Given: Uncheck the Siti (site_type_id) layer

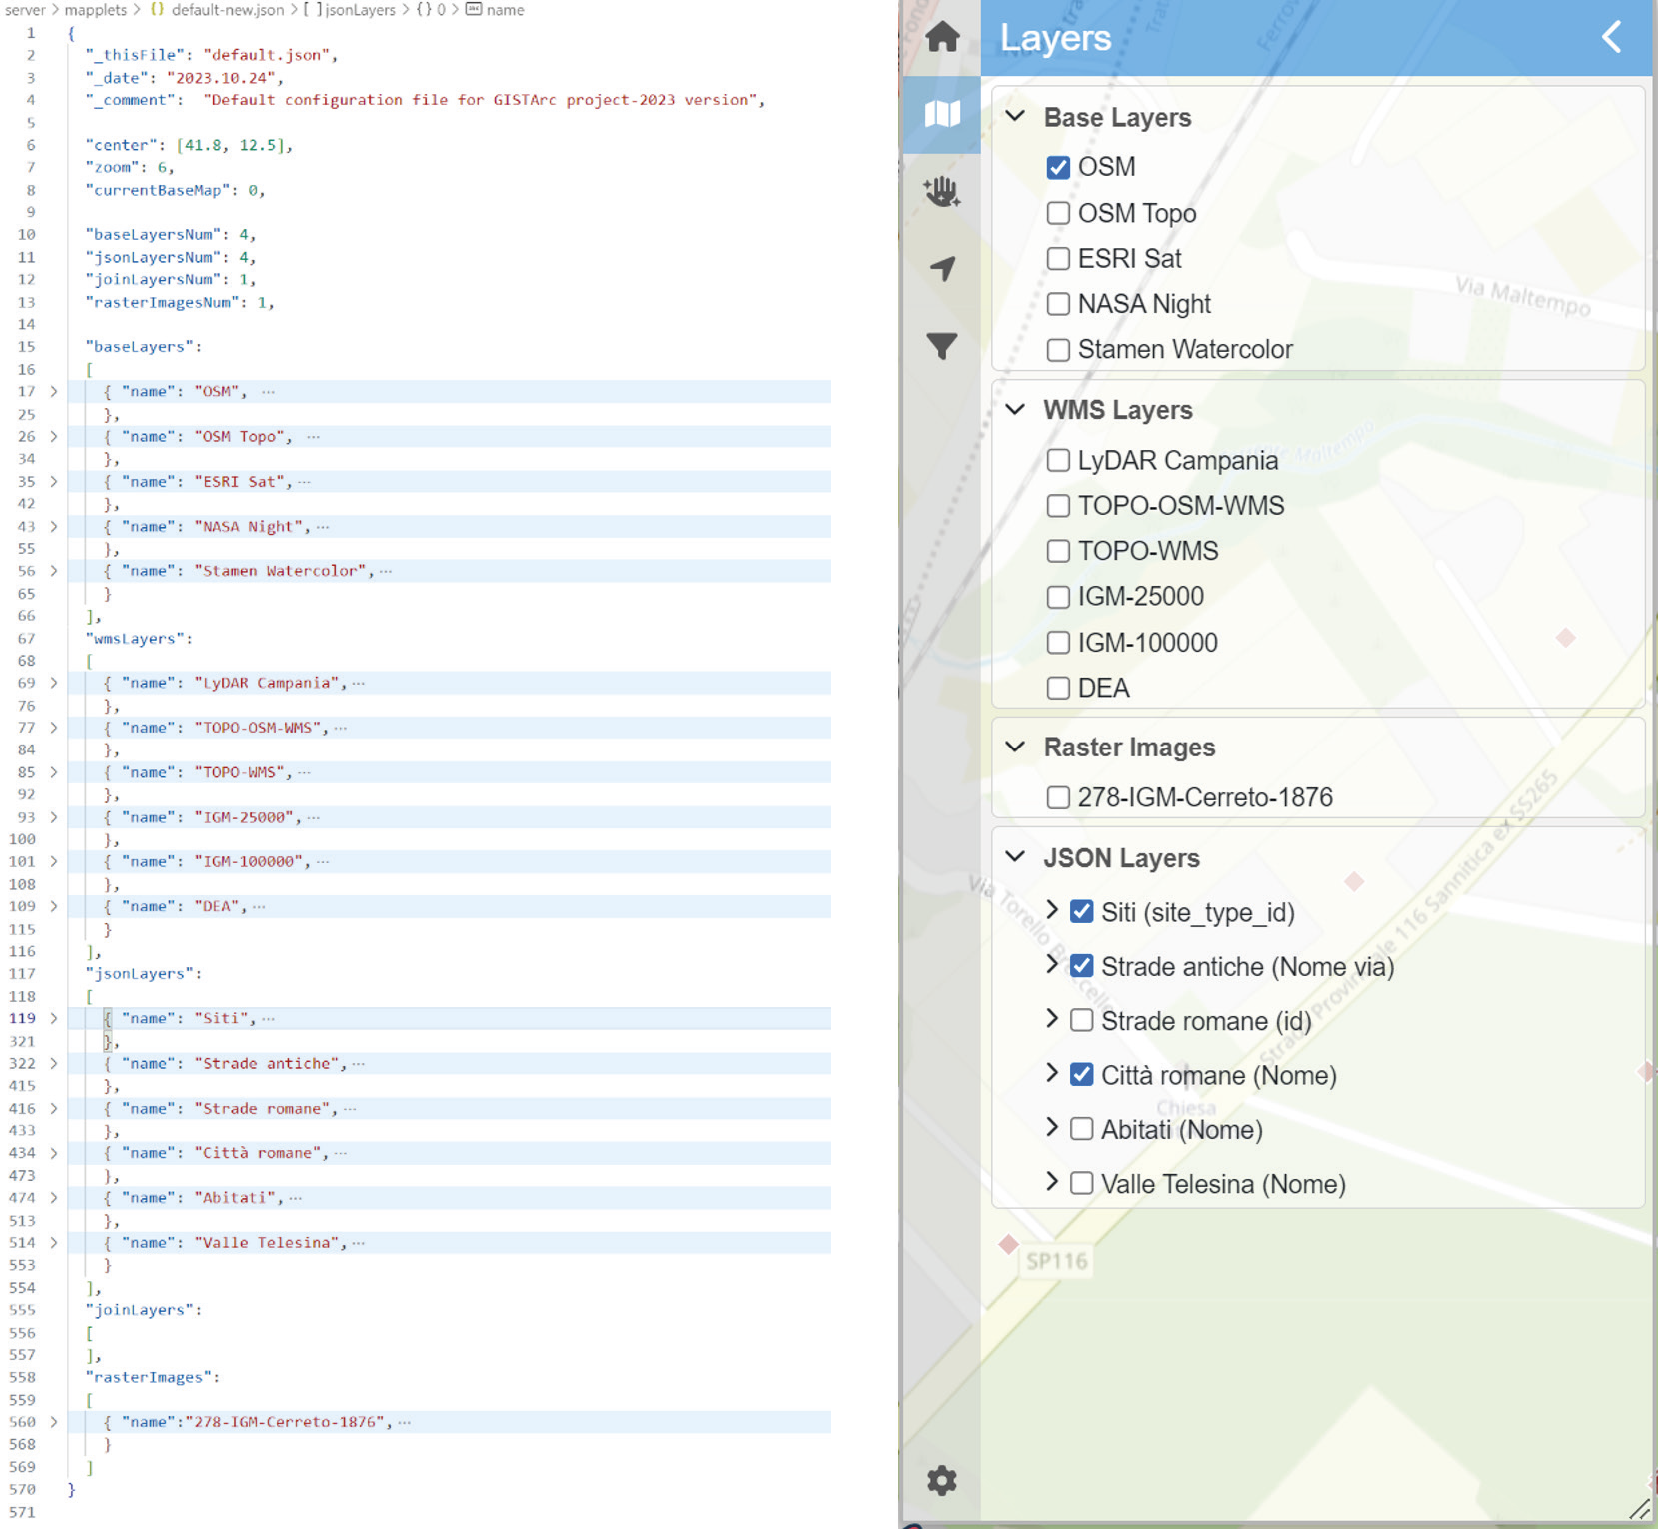Looking at the screenshot, I should [x=1081, y=911].
